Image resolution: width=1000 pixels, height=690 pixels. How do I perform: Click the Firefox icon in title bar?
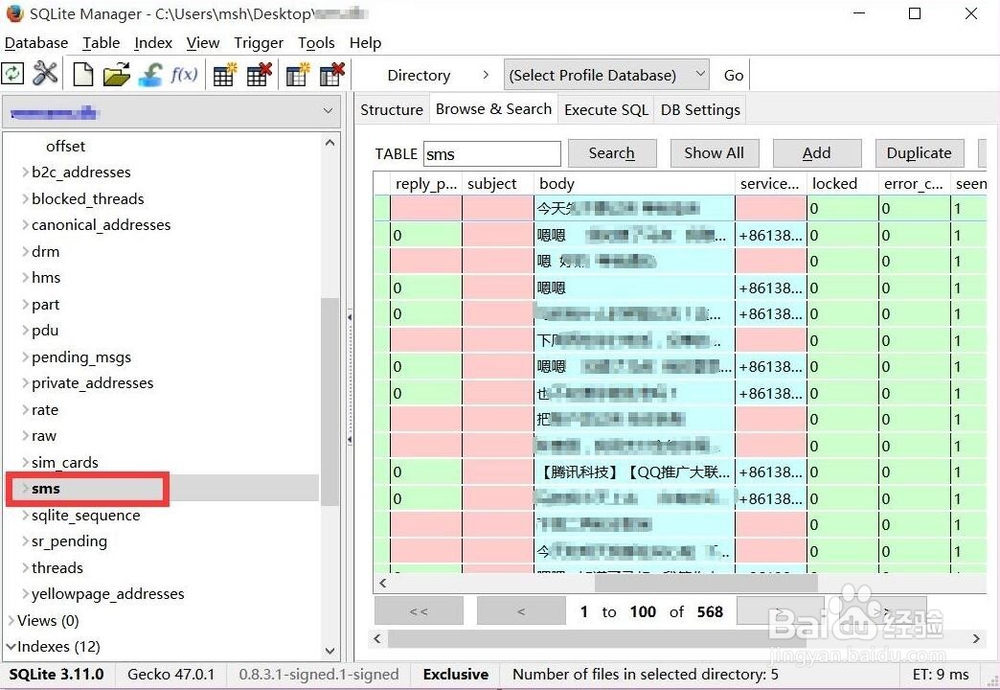tap(14, 13)
